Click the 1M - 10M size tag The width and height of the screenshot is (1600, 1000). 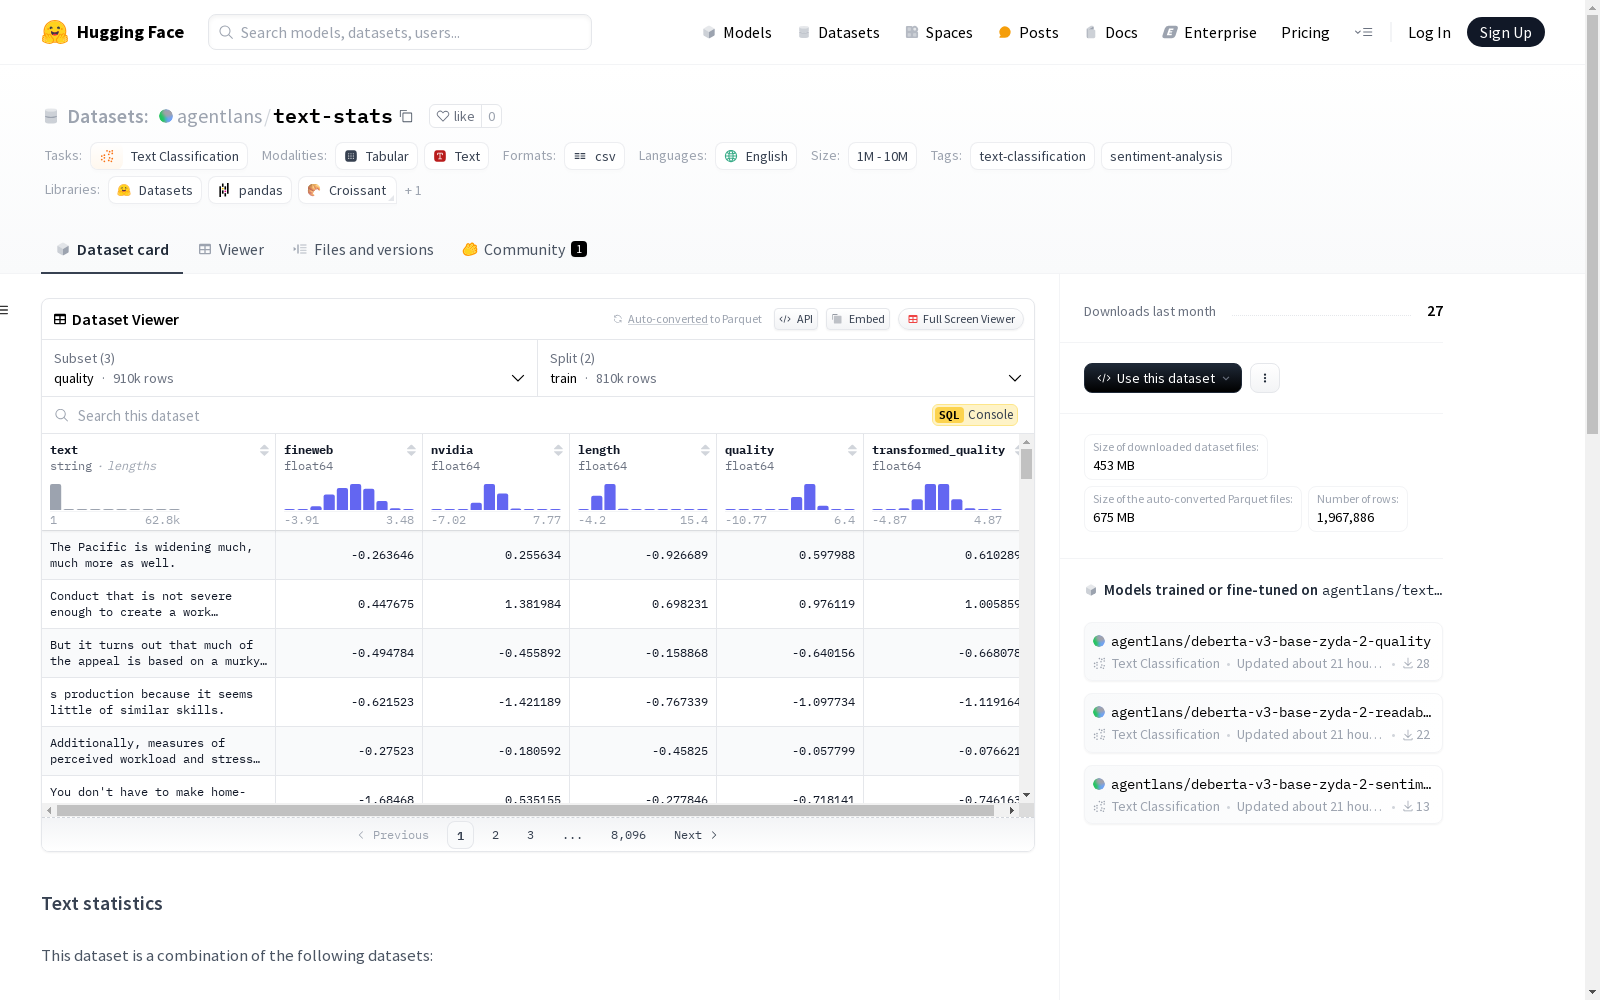point(882,156)
